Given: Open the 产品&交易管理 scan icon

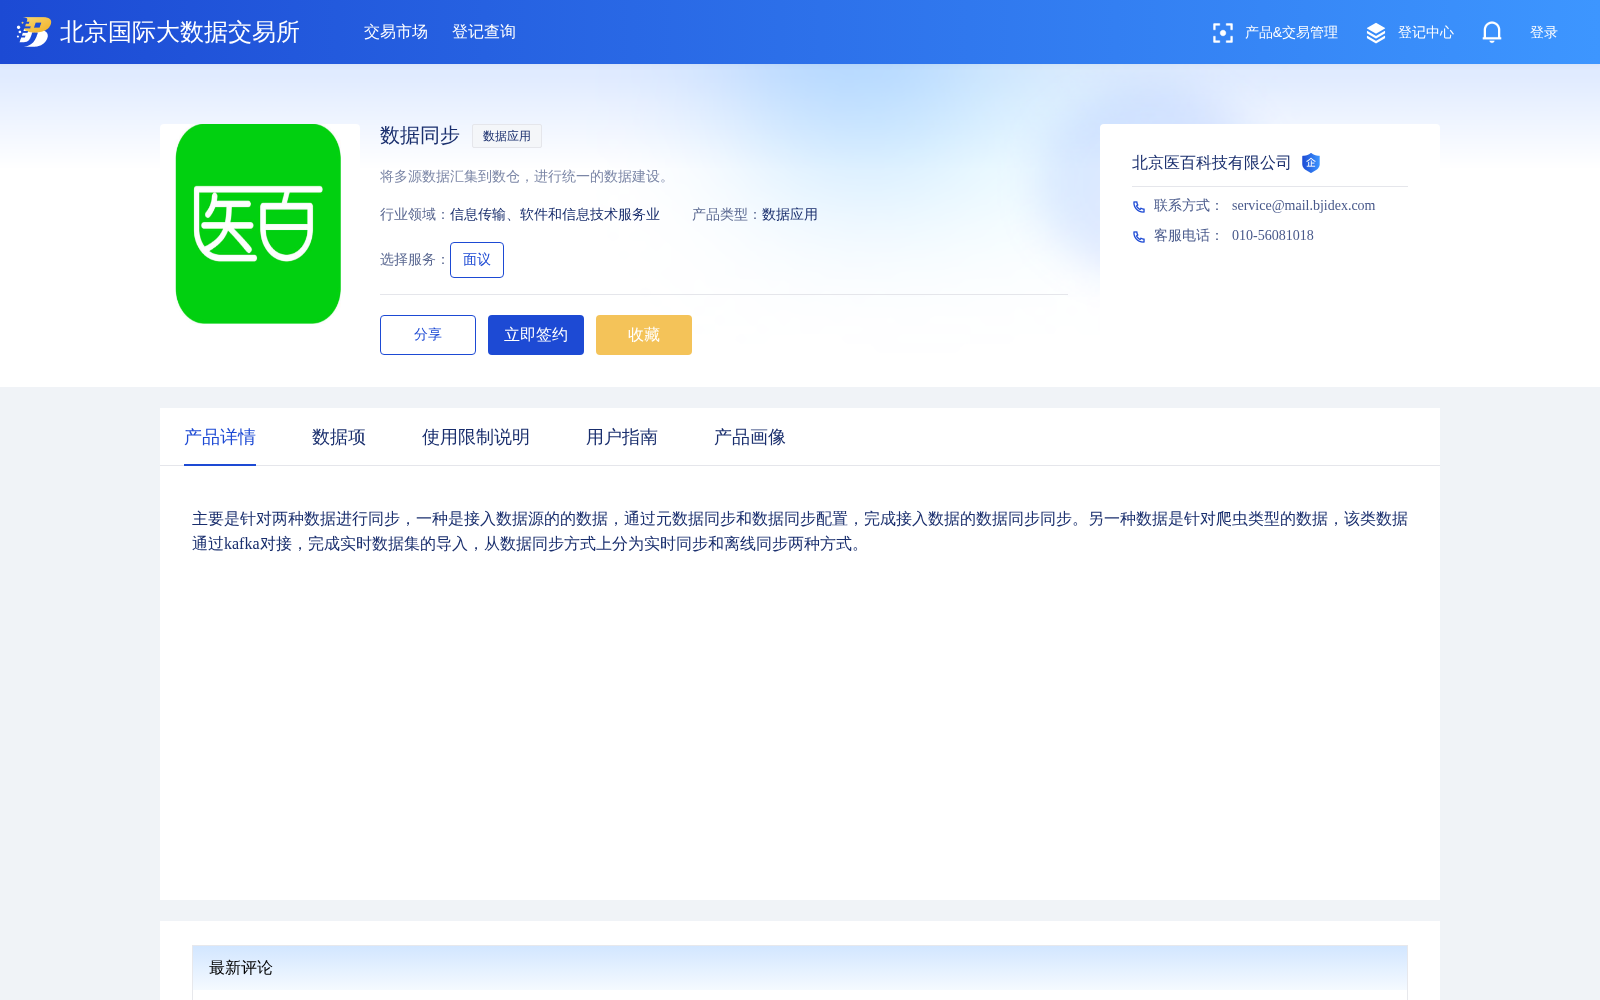Looking at the screenshot, I should pos(1222,33).
